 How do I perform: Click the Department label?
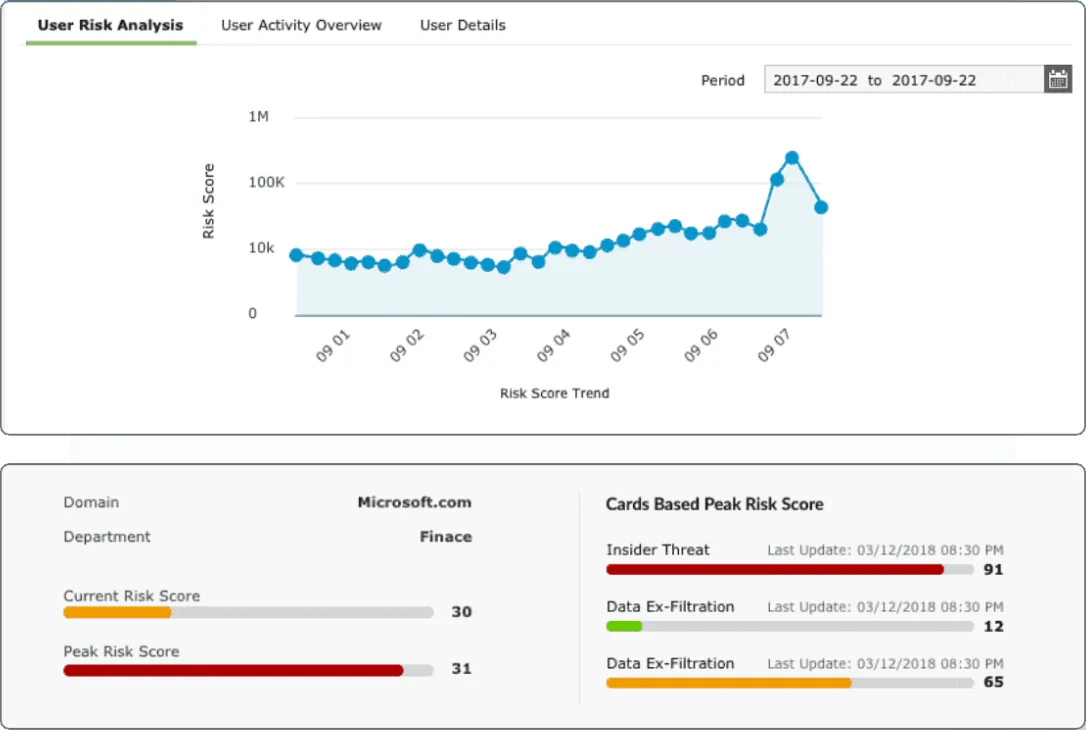point(107,537)
